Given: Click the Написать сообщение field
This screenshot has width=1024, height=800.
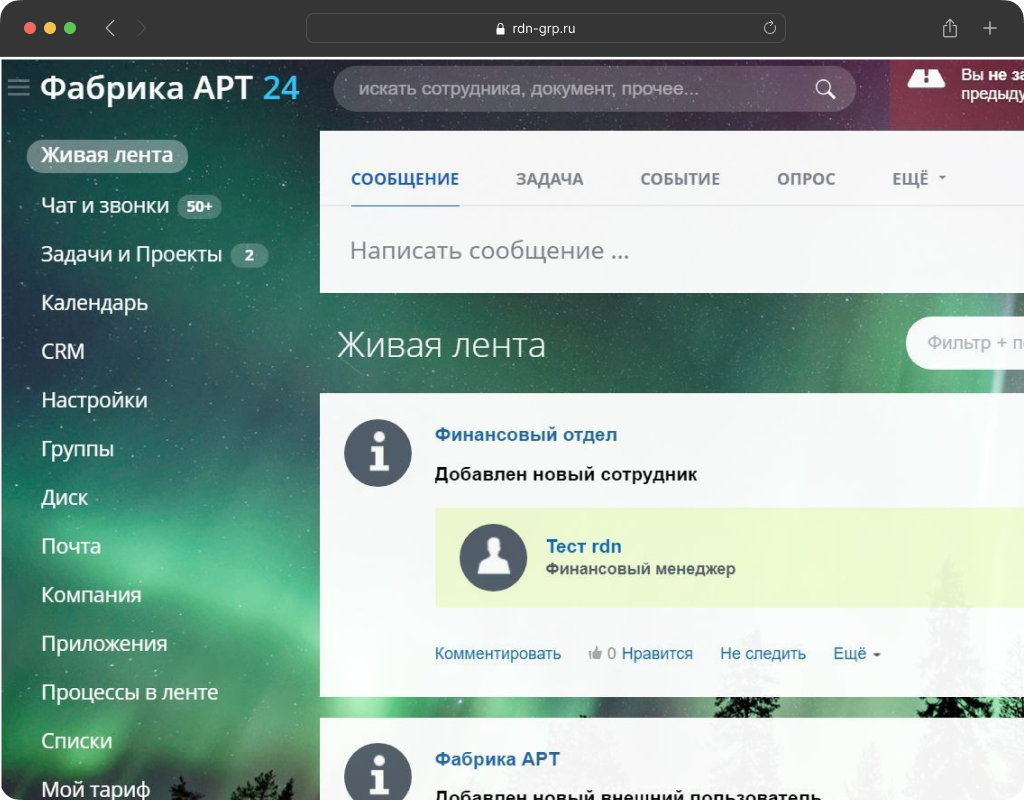Looking at the screenshot, I should point(600,251).
